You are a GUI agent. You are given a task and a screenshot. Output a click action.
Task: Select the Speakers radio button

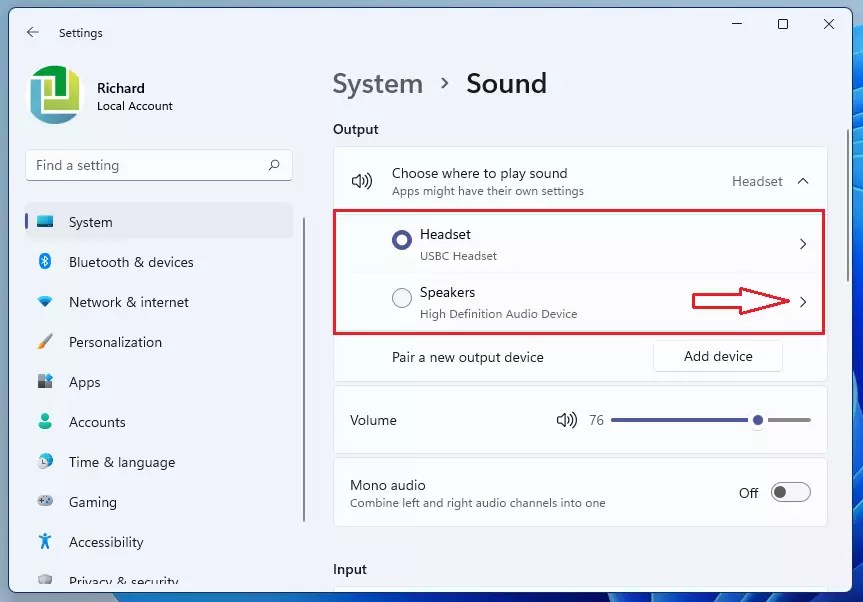[403, 297]
